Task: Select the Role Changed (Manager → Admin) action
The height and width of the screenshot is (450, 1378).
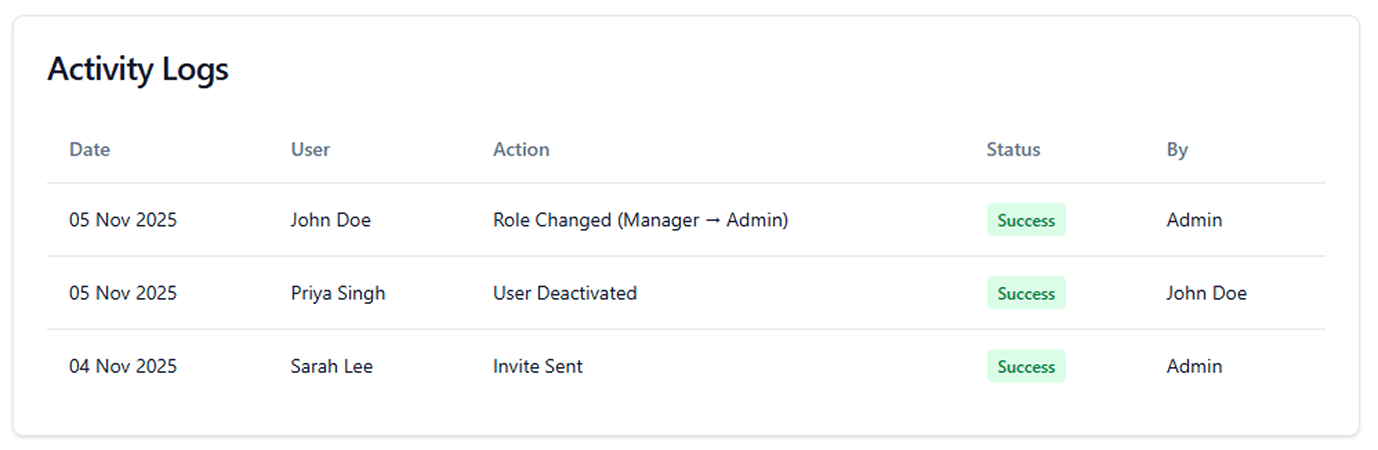Action: point(640,220)
